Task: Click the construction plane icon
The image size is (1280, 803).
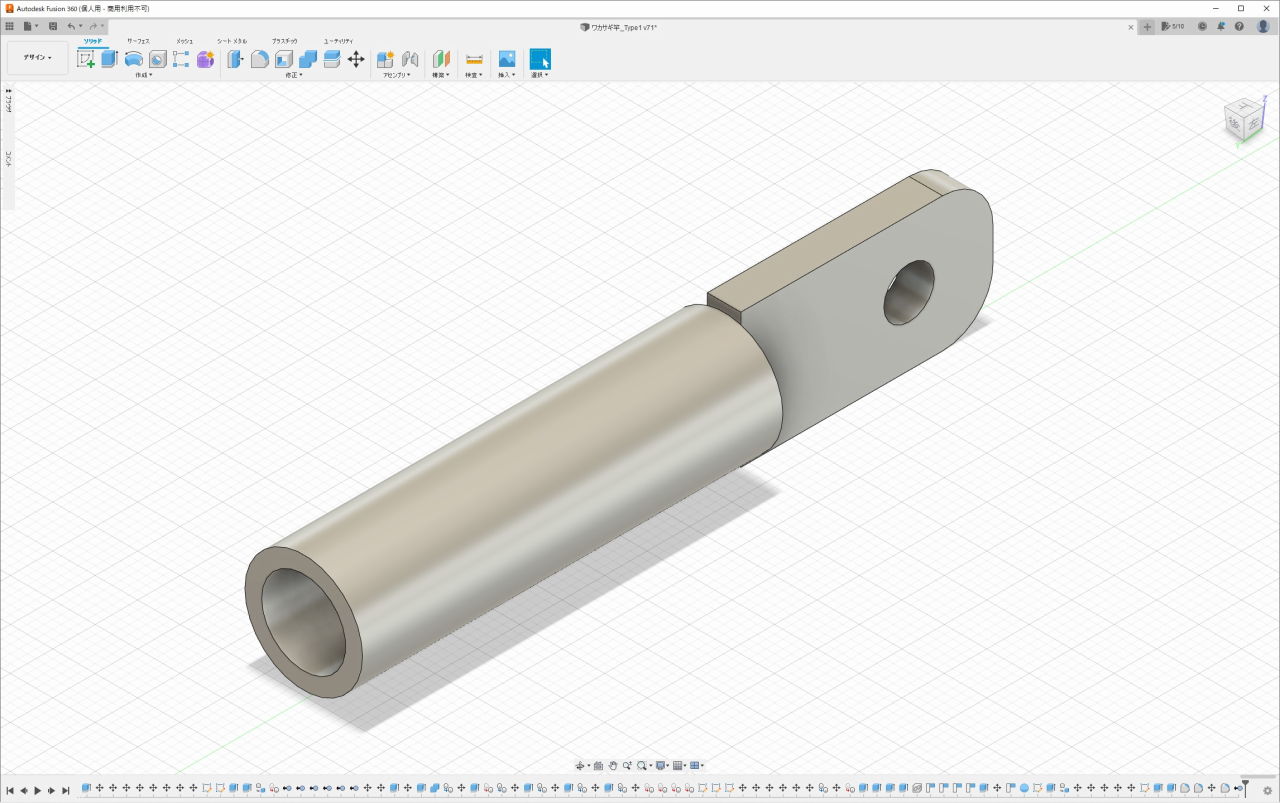Action: point(441,59)
